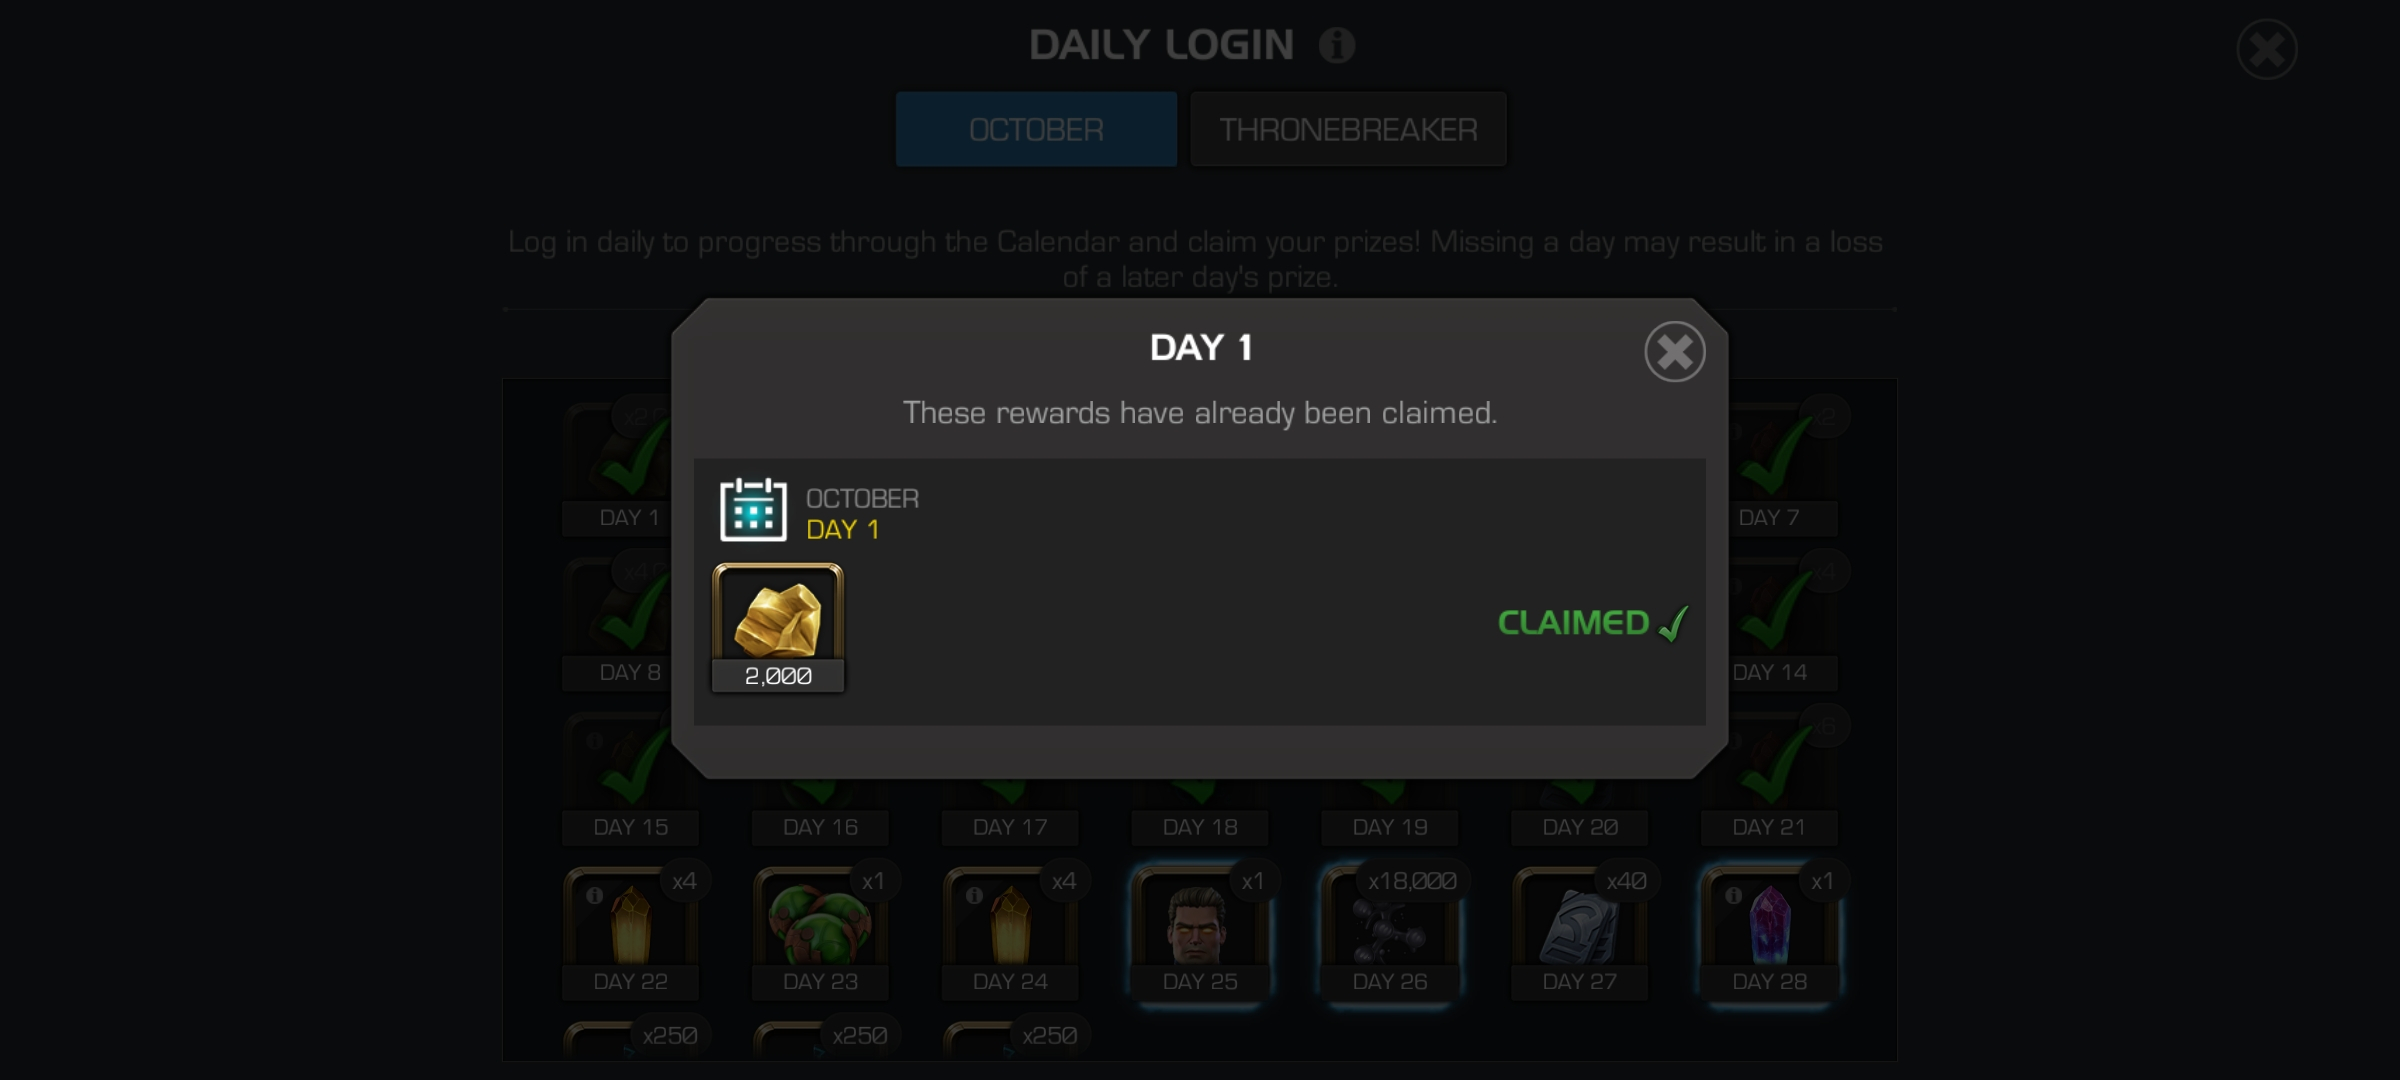Select the OCTOBER calendar tab
Image resolution: width=2400 pixels, height=1080 pixels.
1036,129
